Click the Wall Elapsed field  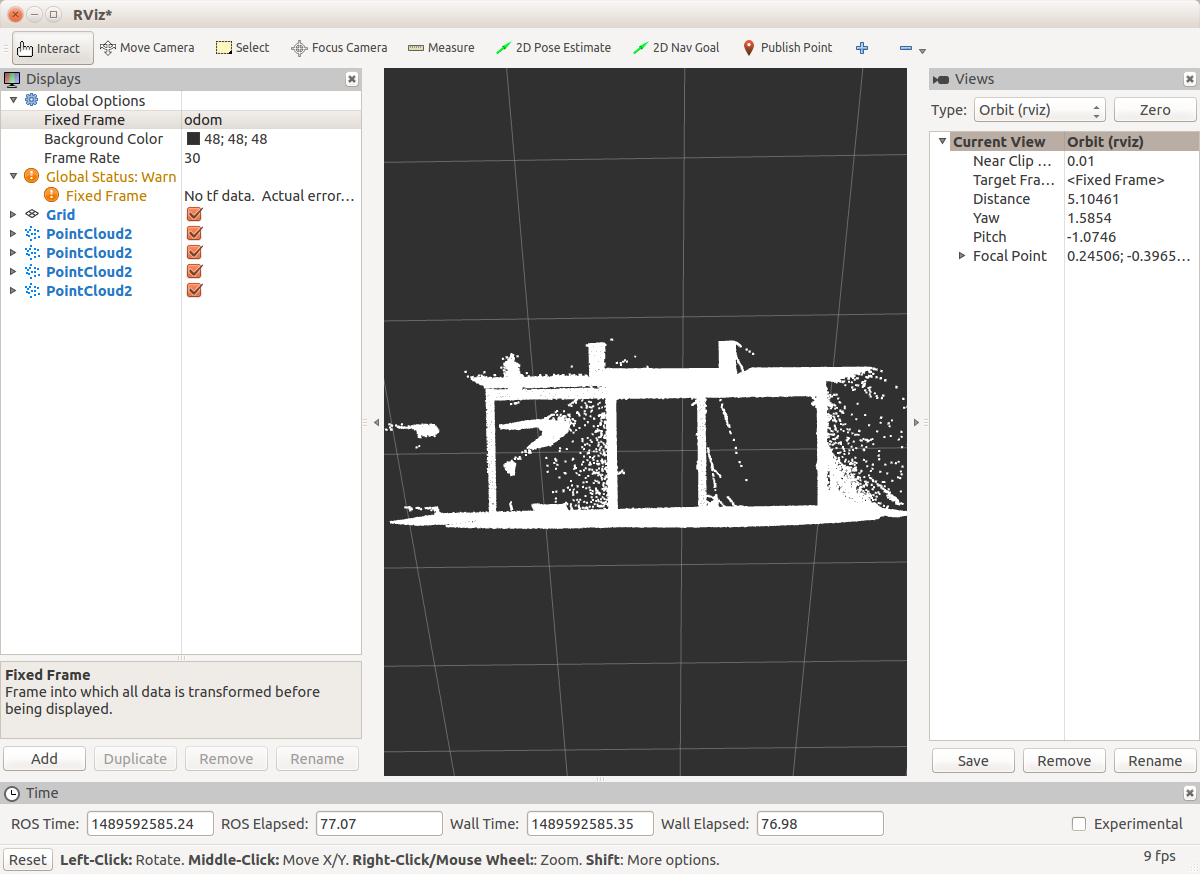(820, 824)
